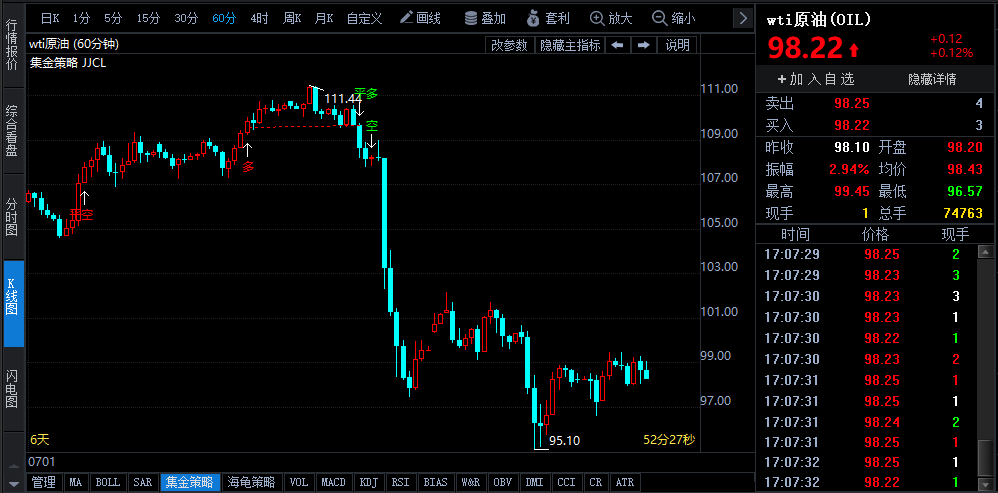Click the 说明 description button
Viewport: 998px width, 493px height.
tap(677, 45)
